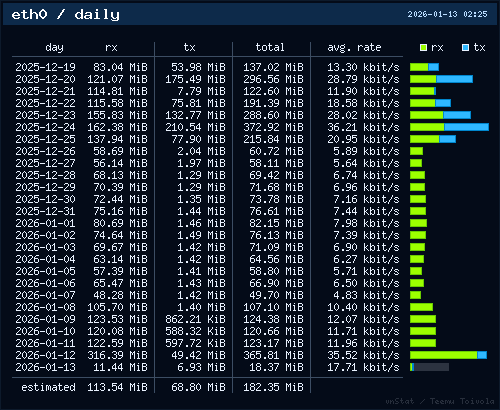Click rate '6.90 kbit/s'
Viewport: 500px width, 410px height.
point(366,247)
